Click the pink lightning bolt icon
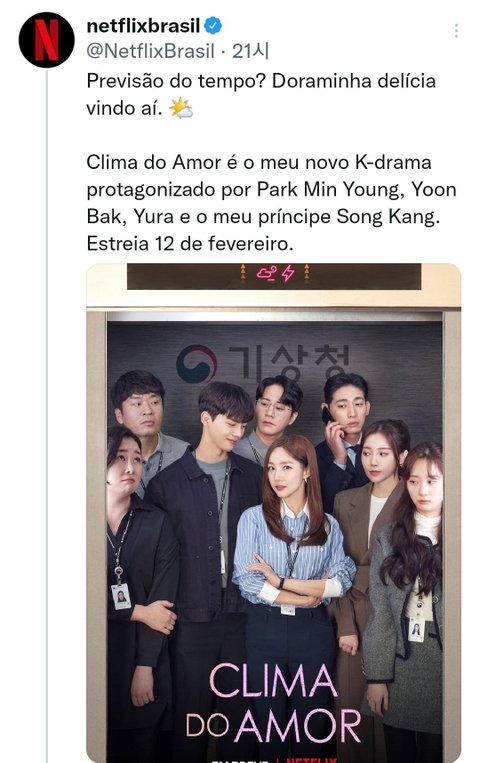The width and height of the screenshot is (480, 763). click(x=288, y=273)
